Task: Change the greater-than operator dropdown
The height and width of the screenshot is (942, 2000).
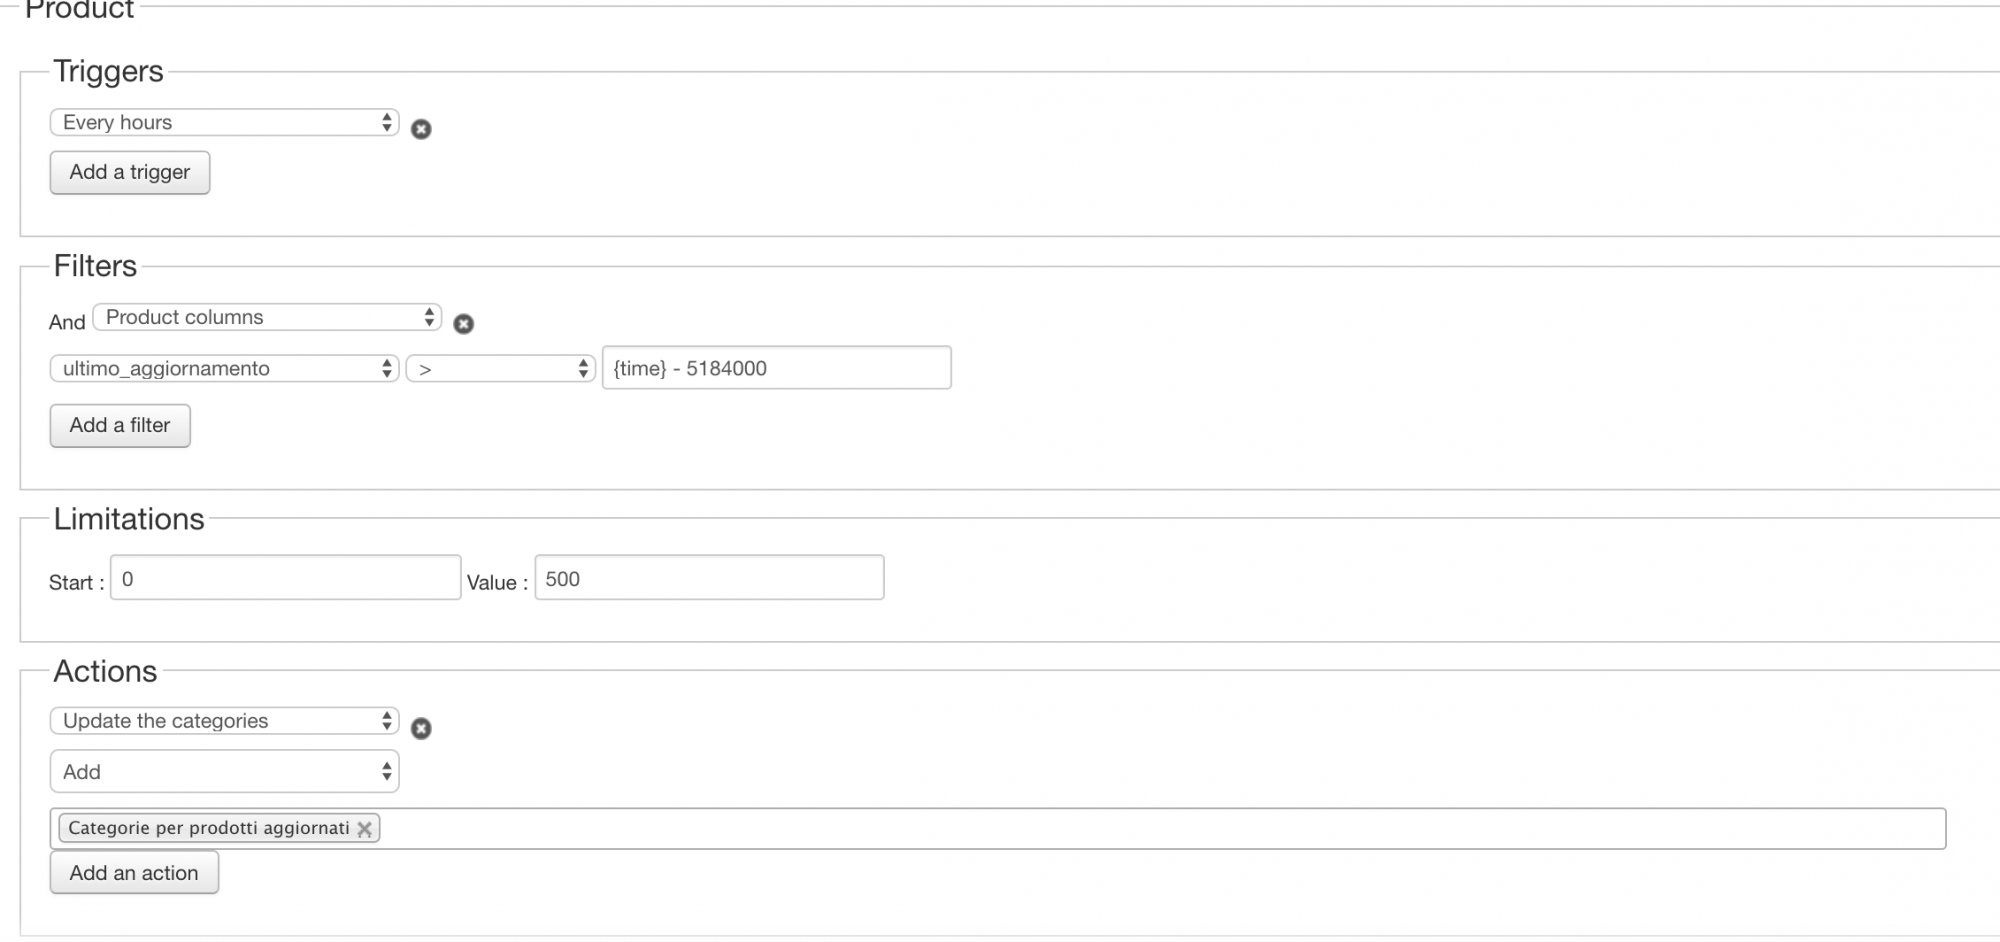Action: pos(500,368)
